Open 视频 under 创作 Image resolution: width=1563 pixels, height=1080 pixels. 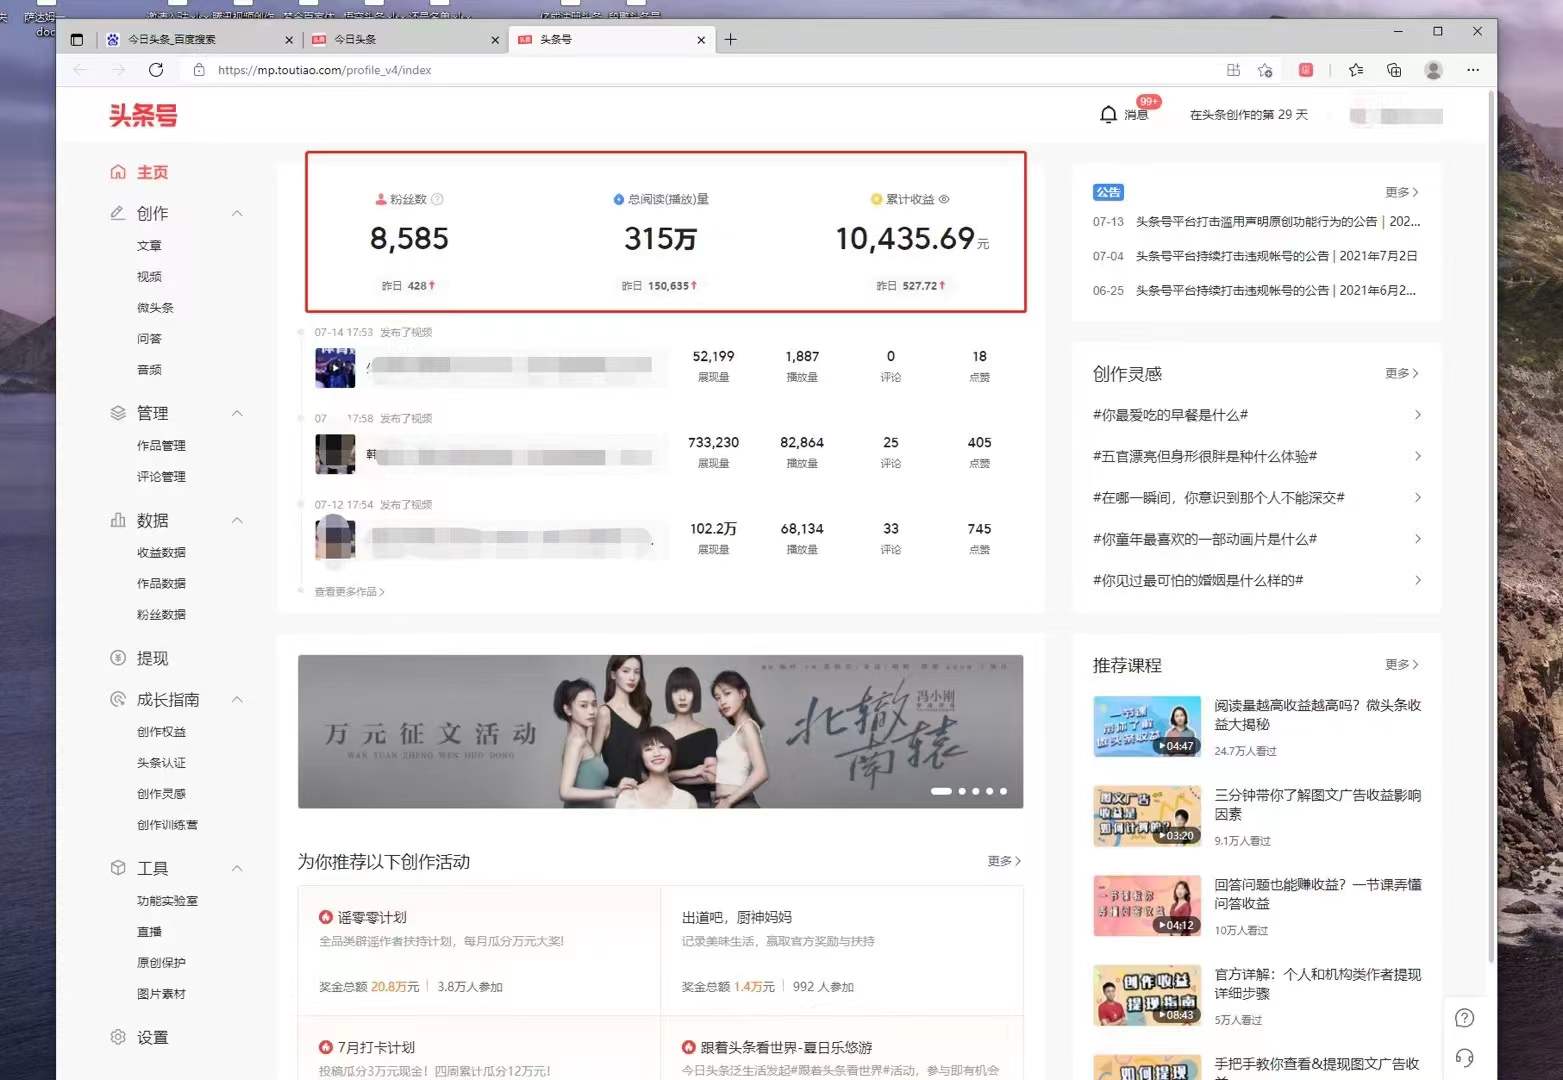tap(149, 276)
